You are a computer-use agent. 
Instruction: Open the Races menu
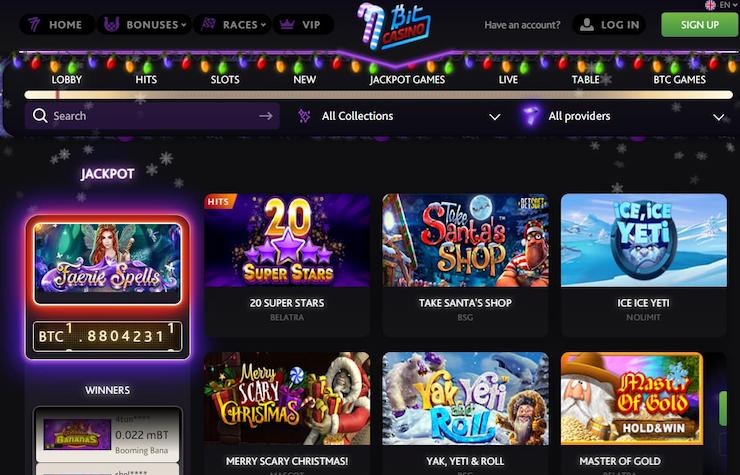[x=233, y=25]
